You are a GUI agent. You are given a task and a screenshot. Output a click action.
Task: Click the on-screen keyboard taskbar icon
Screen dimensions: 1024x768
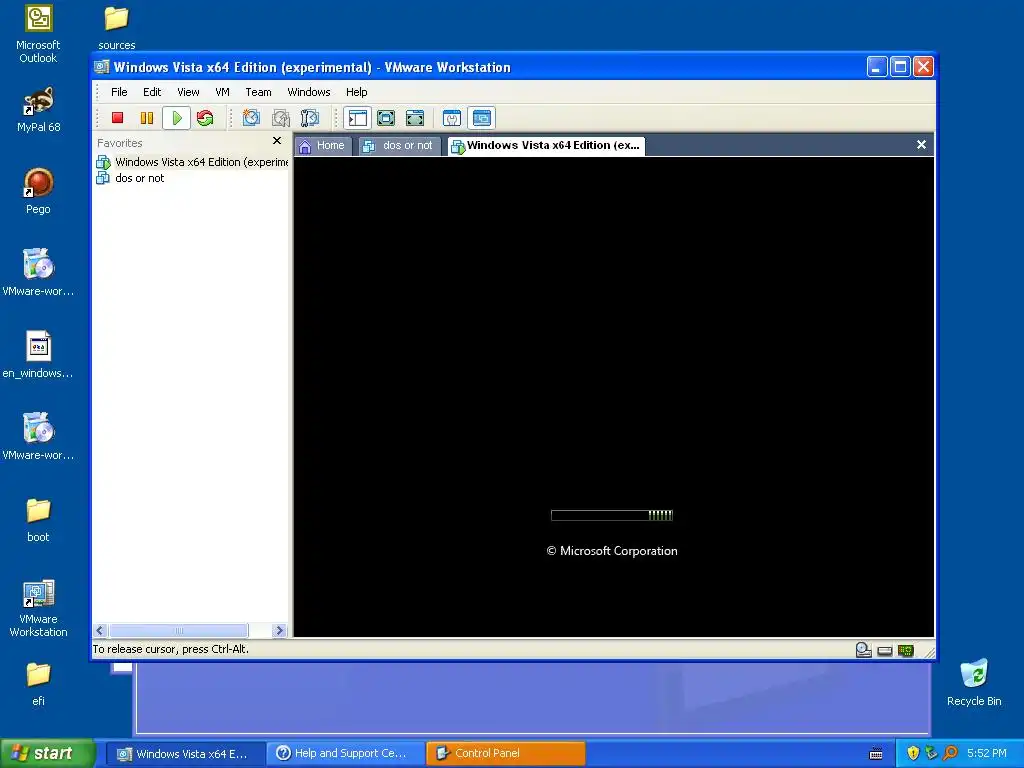876,754
